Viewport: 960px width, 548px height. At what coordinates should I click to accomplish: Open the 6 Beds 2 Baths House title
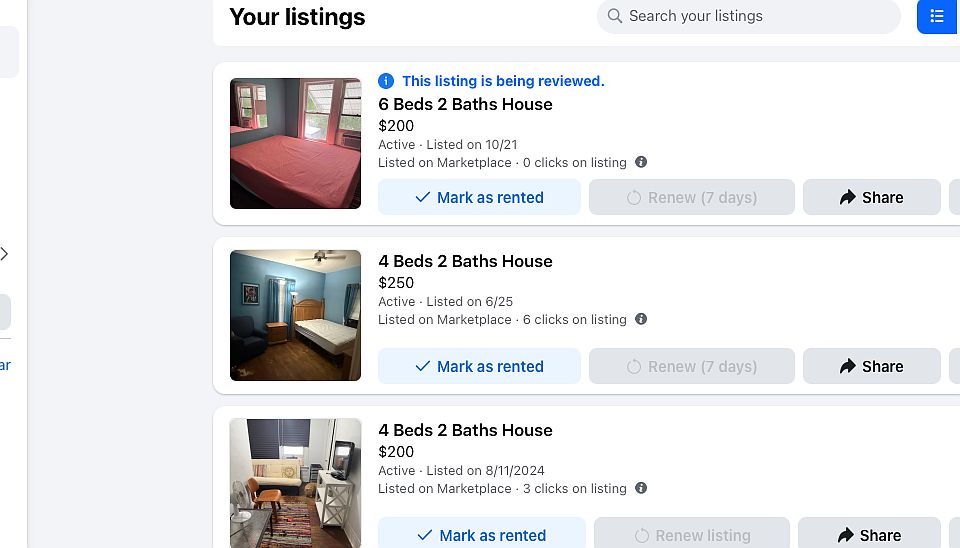(x=465, y=104)
